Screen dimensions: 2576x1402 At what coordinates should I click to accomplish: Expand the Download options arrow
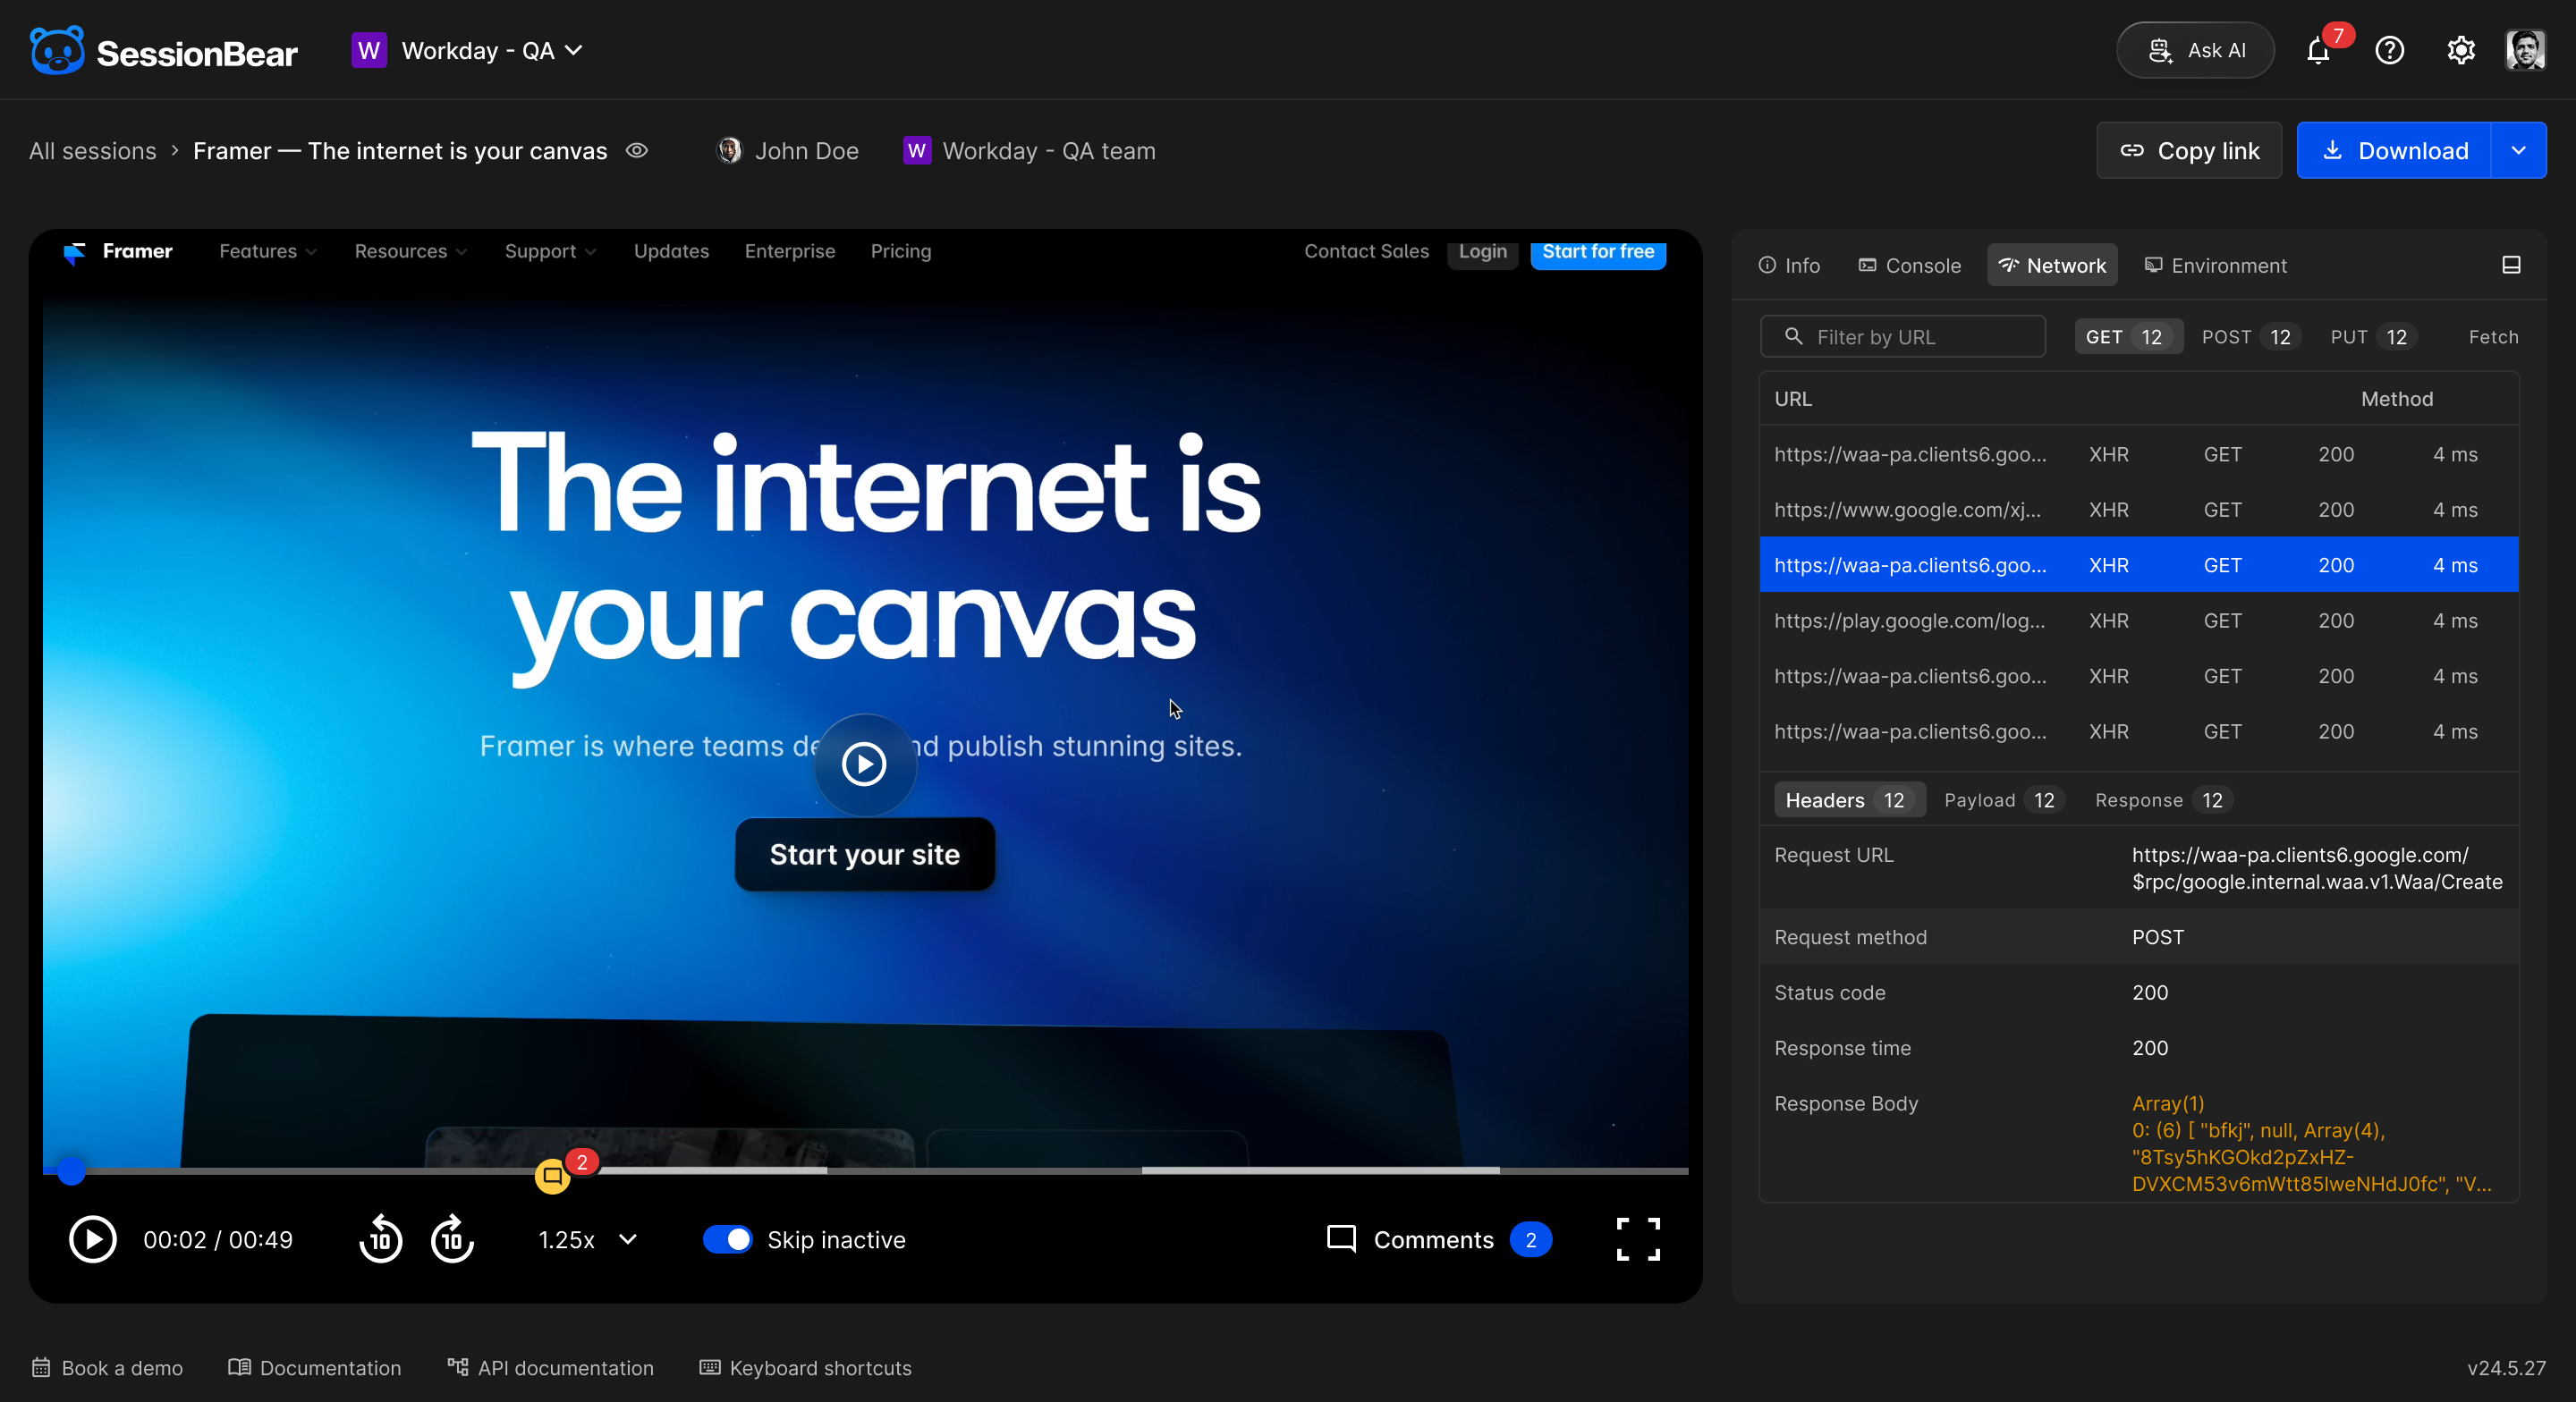coord(2518,151)
